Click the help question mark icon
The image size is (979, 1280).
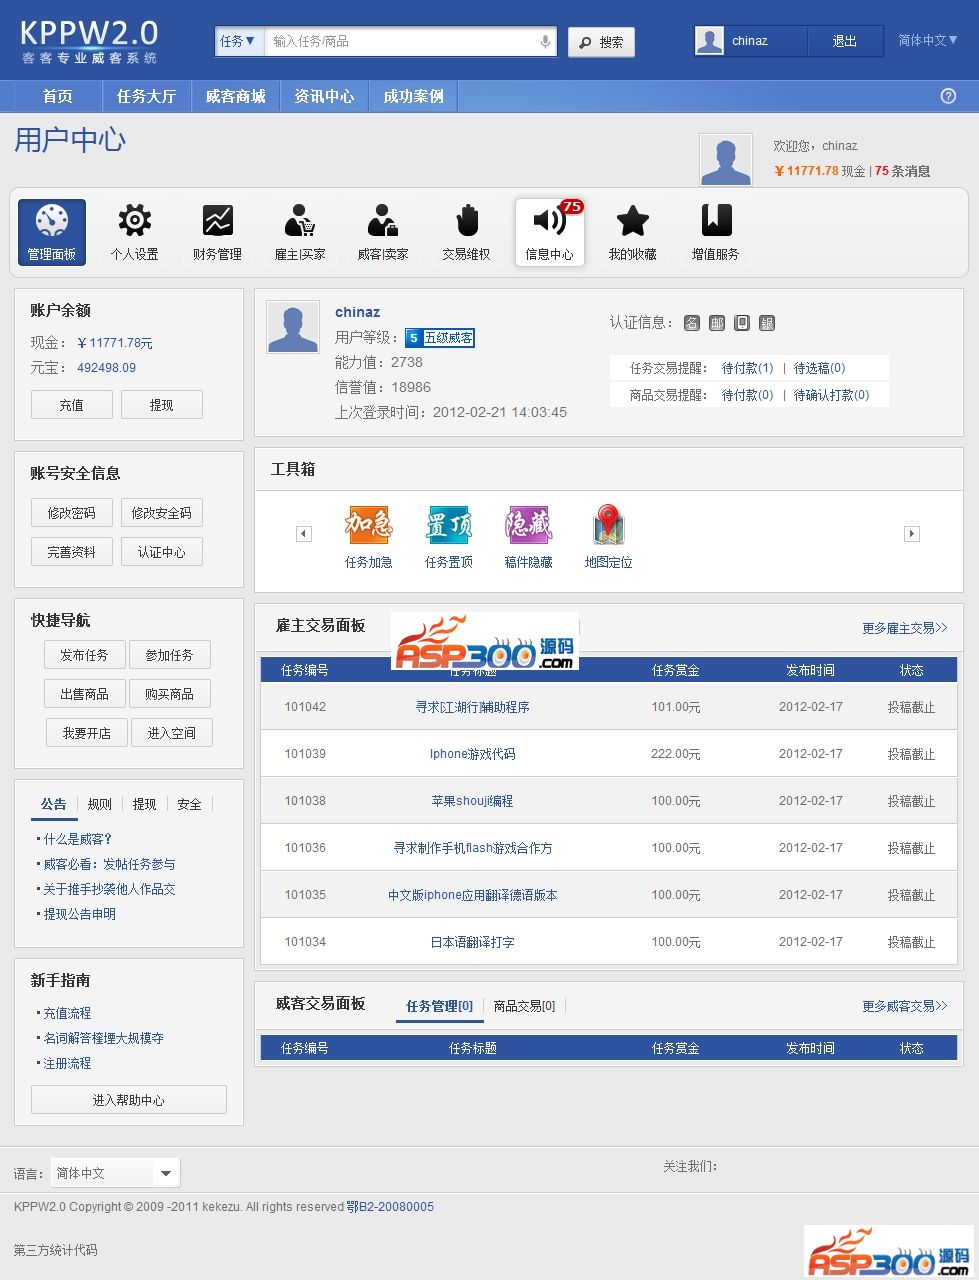(x=949, y=96)
